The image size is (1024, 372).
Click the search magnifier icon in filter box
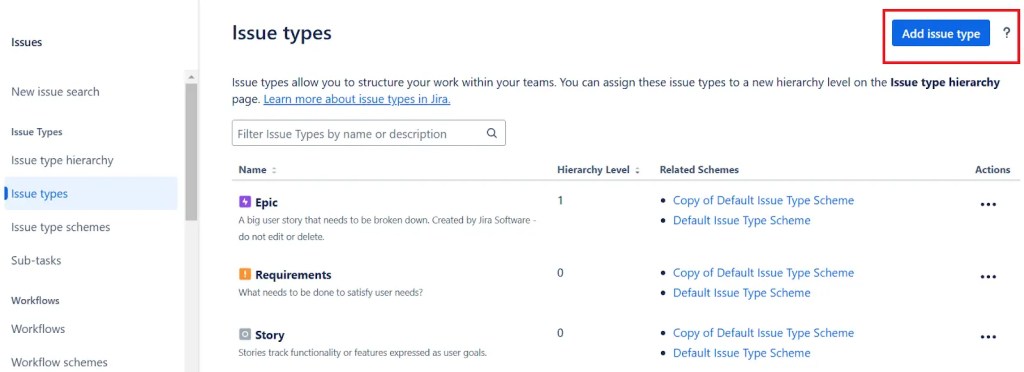click(492, 133)
